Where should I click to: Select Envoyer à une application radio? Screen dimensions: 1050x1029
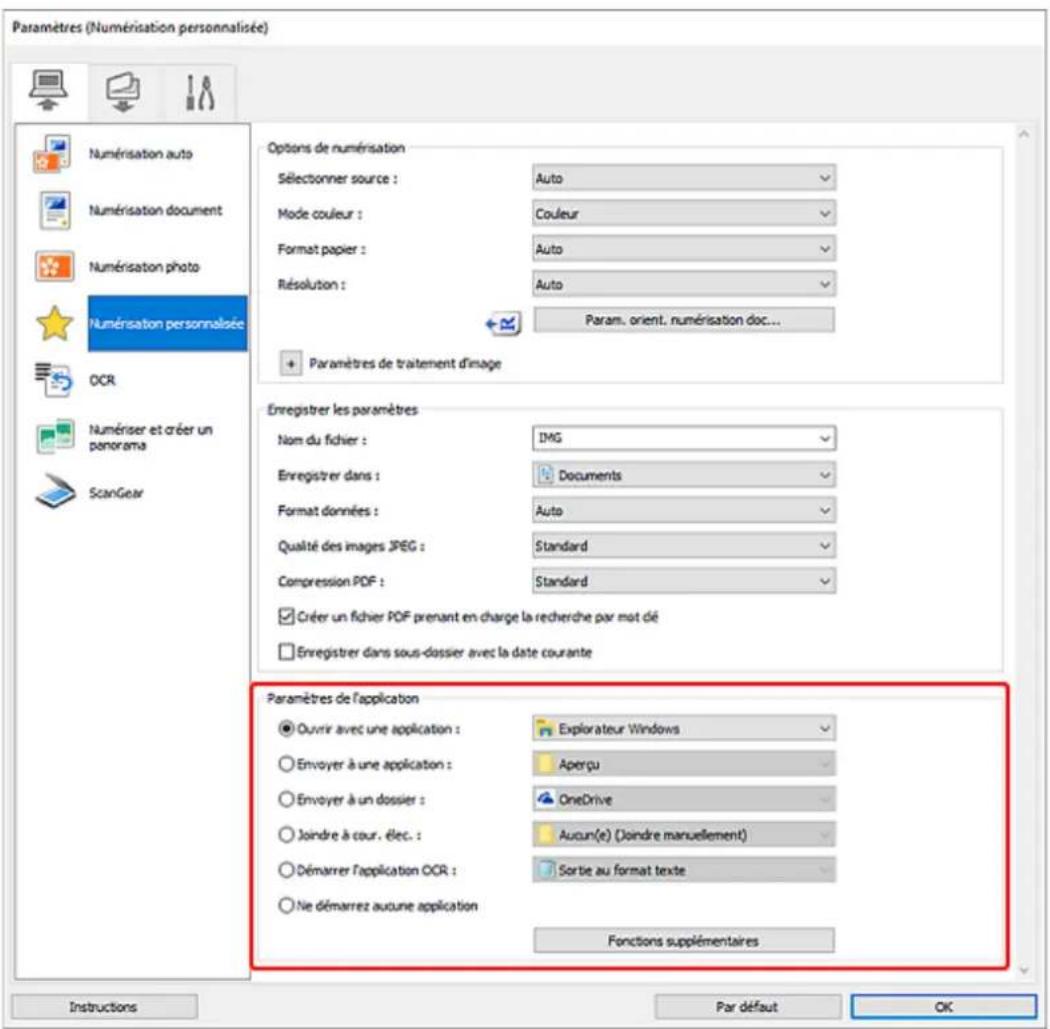click(x=286, y=764)
